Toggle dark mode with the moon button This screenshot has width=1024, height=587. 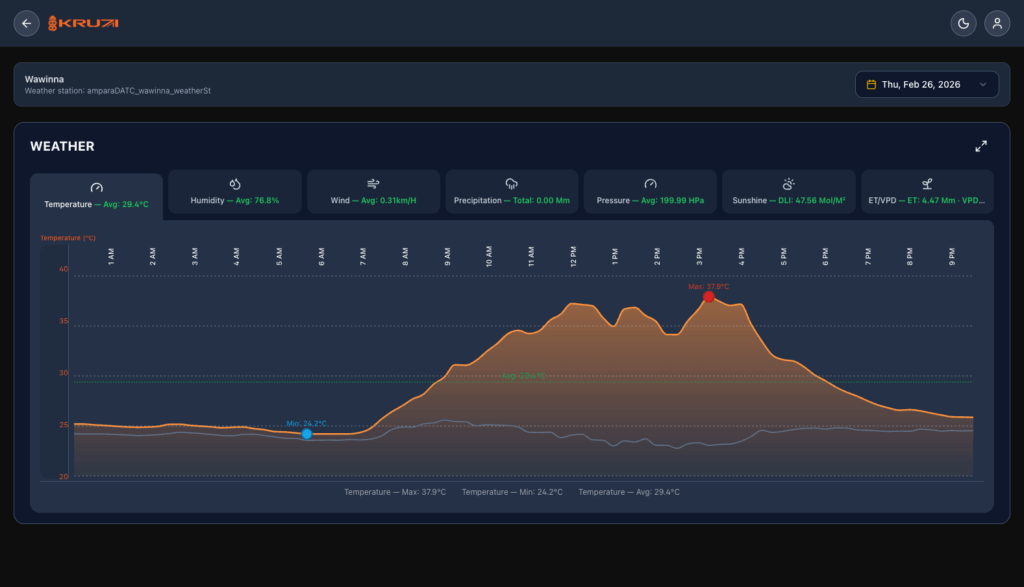coord(962,22)
